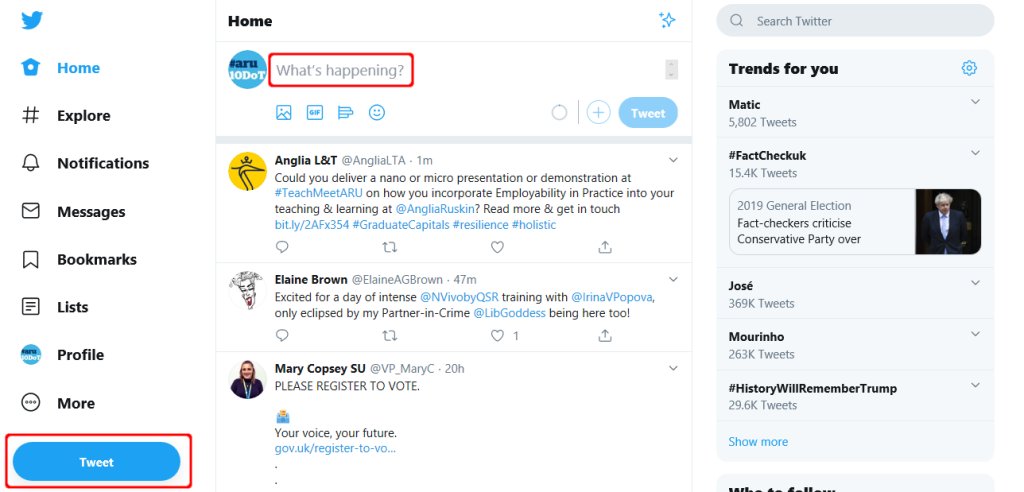The image size is (1024, 492).
Task: Expand options for Matic trend
Action: click(975, 102)
